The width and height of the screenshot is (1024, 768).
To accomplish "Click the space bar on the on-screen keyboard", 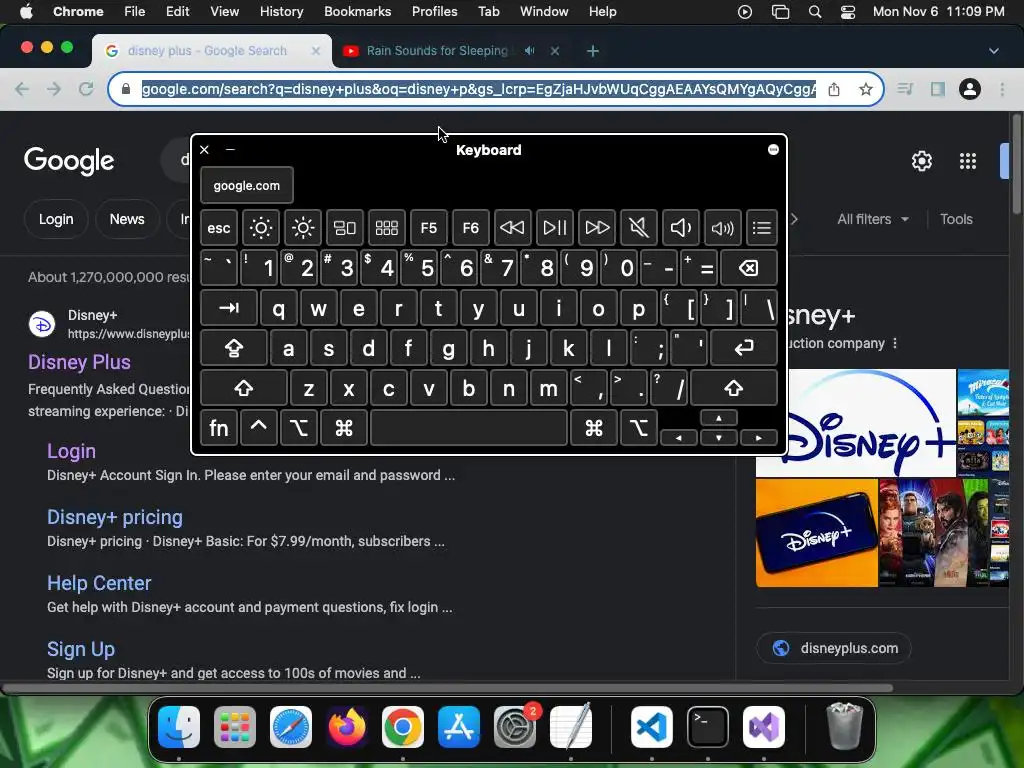I will 469,428.
